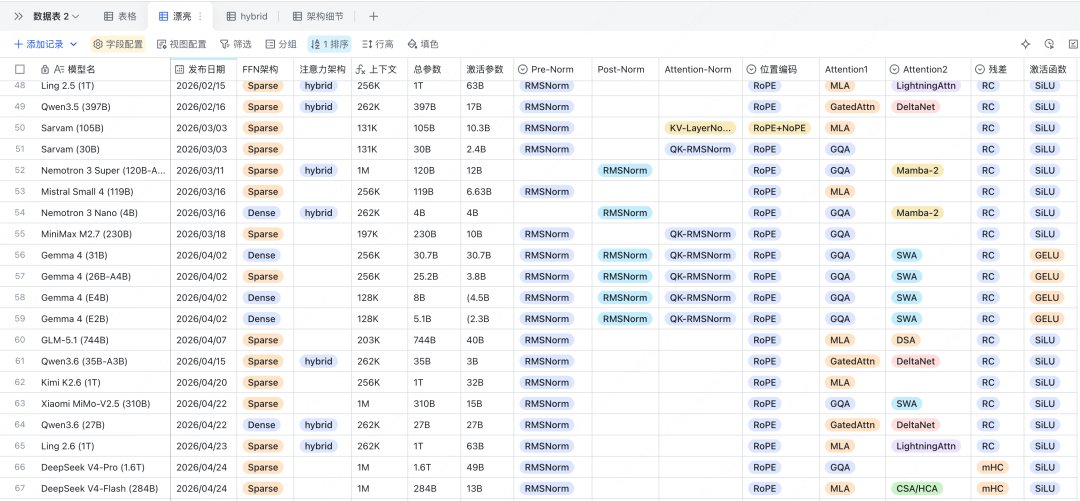The height and width of the screenshot is (501, 1080).
Task: Click the 2026/04/07 release date cell
Action: coord(203,340)
